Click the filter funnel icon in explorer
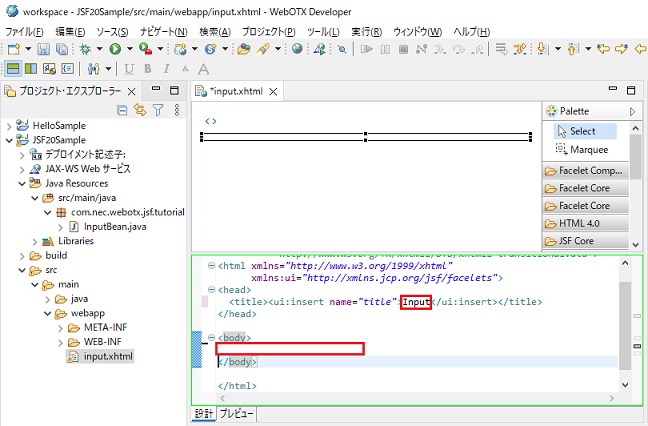The image size is (648, 426). 157,110
